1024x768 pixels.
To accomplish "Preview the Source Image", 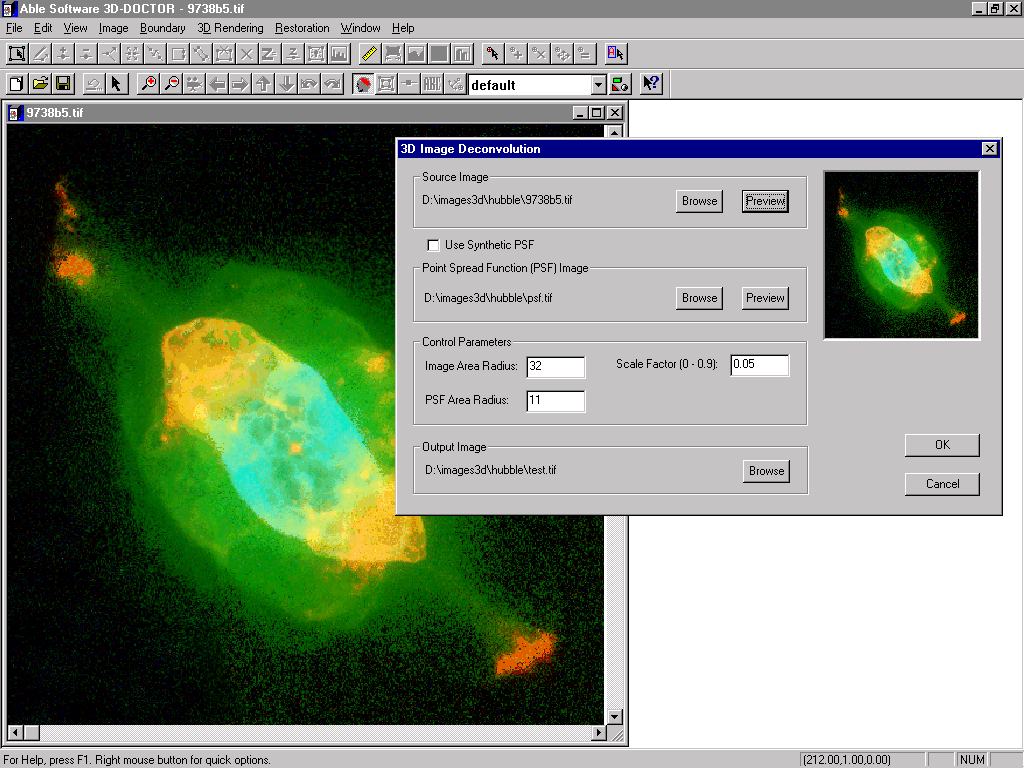I will click(765, 201).
